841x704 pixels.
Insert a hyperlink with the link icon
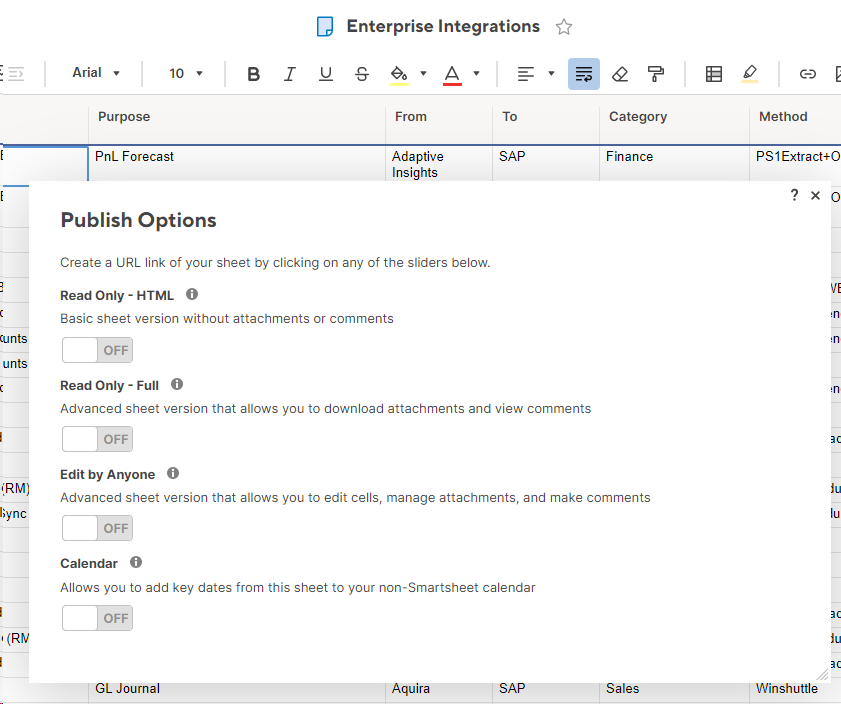(807, 74)
